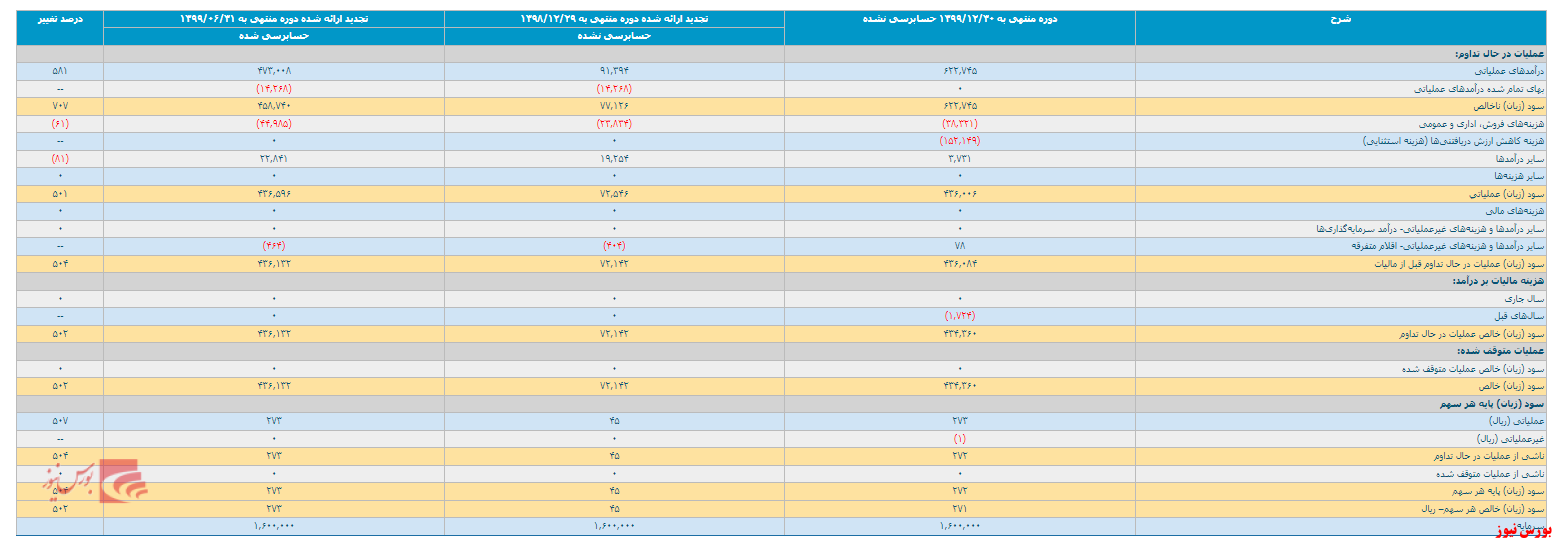Click the 'درصد تغییر' column header
1555x542 pixels.
pos(59,19)
